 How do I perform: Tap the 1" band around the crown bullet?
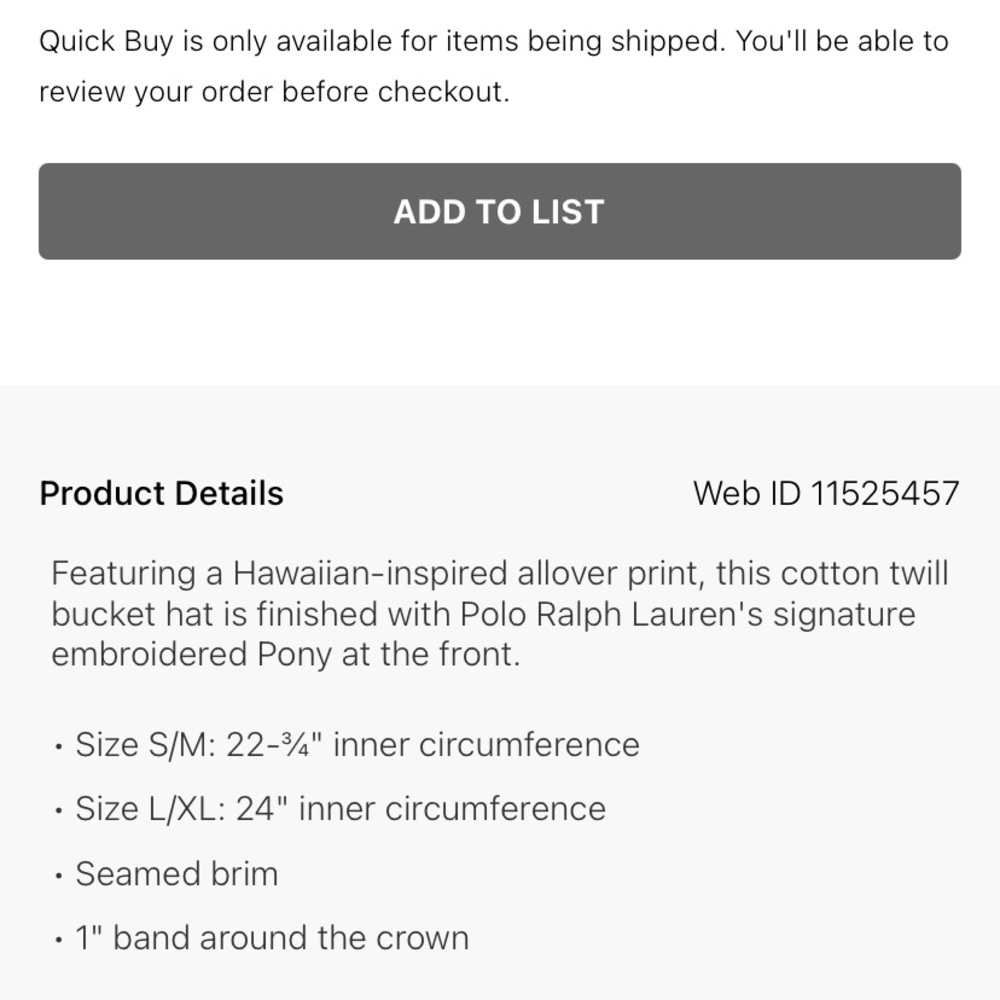tap(272, 937)
